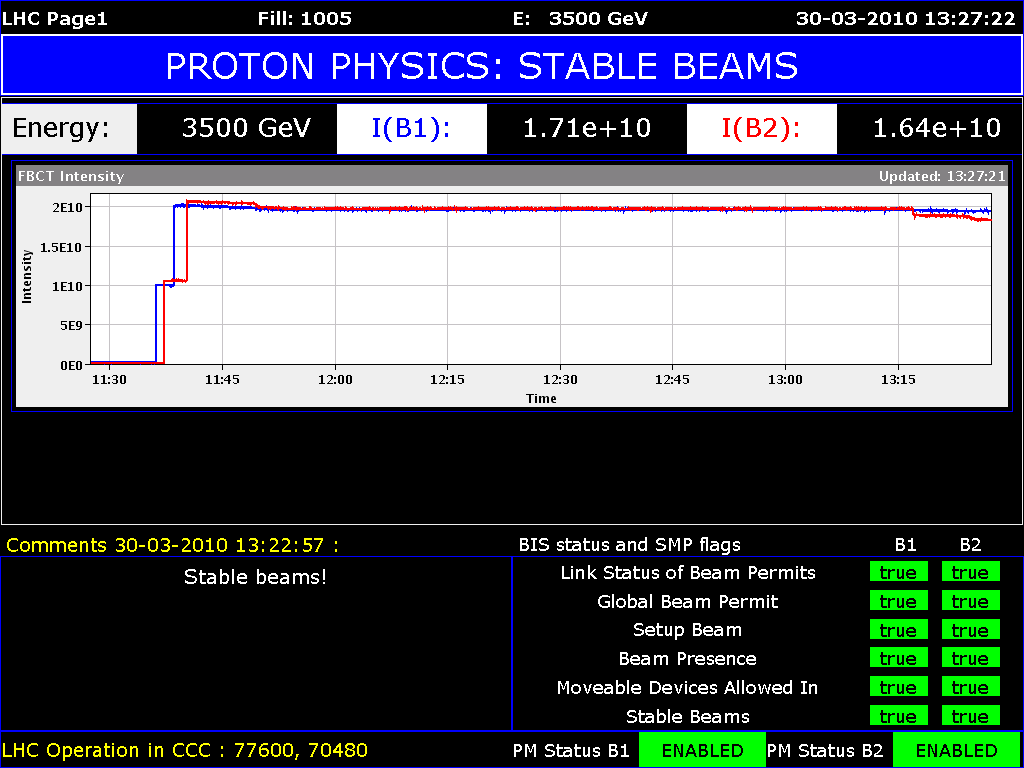This screenshot has width=1024, height=768.
Task: Click the PM Status B2 ENABLED indicator
Action: (x=956, y=750)
